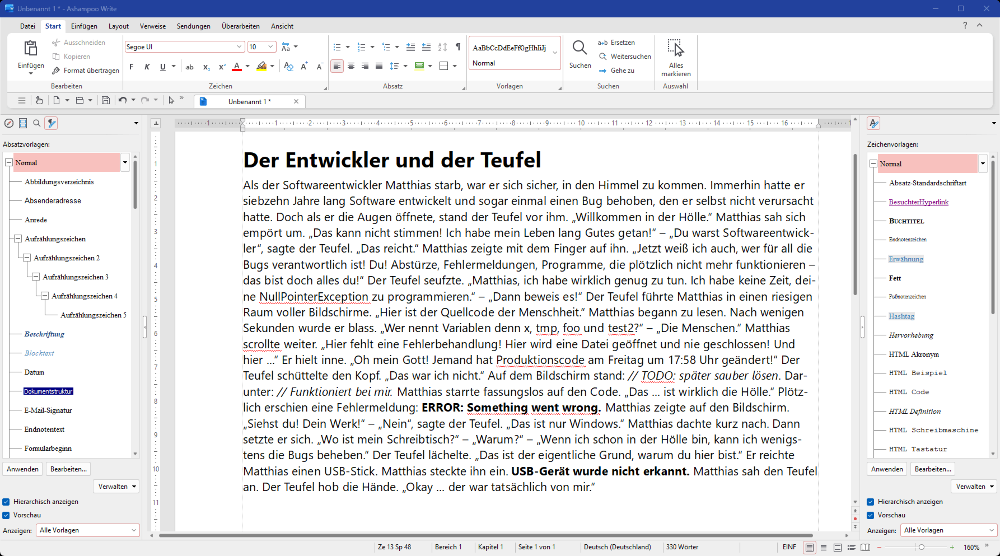Toggle bold (F) formatting
Screen dimensions: 1000x556
click(x=131, y=66)
